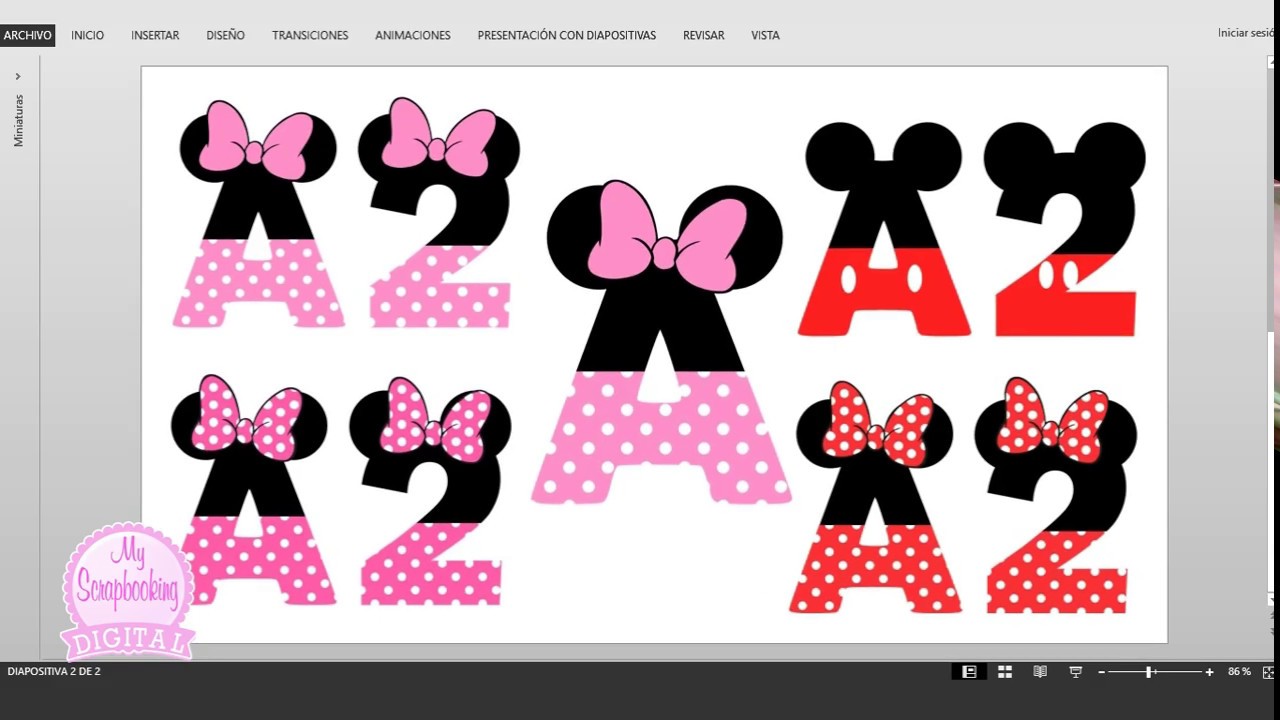Select the DISEÑO ribbon tab

pos(225,35)
